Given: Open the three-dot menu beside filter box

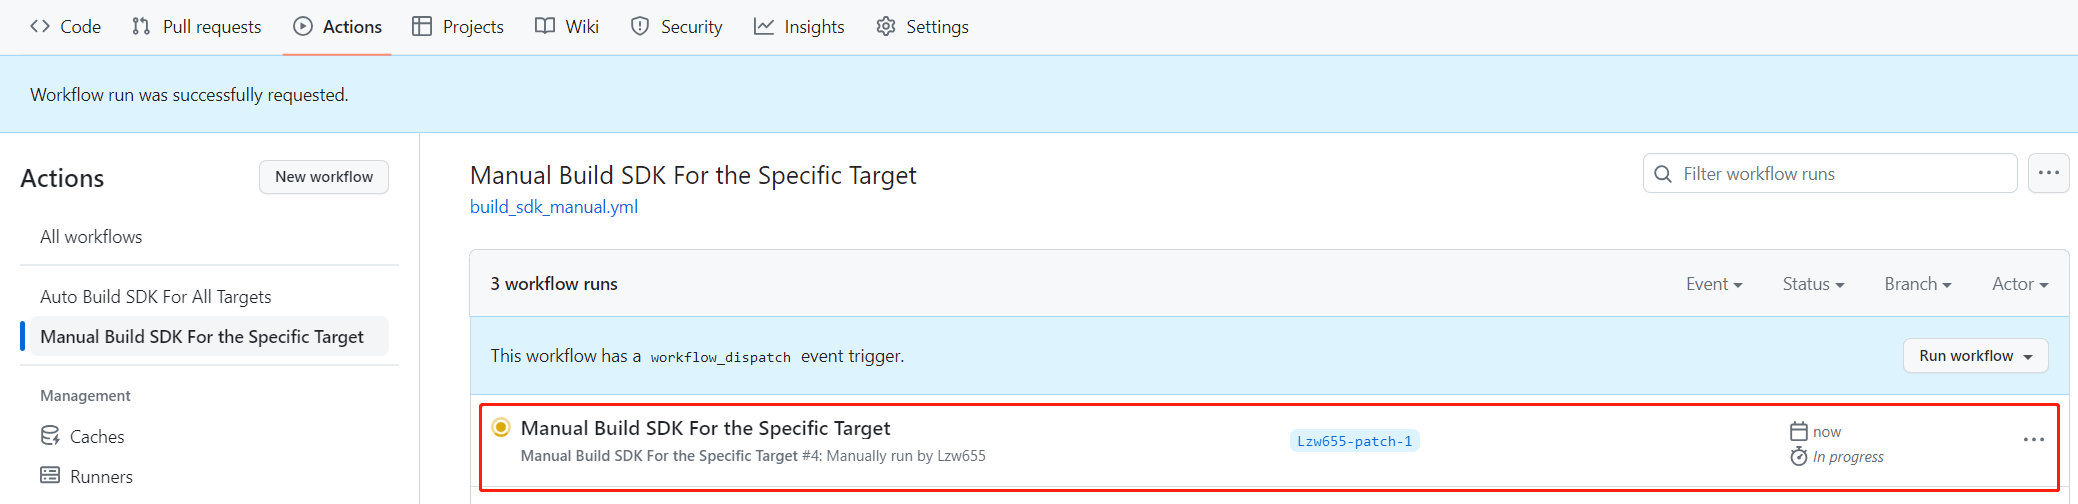Looking at the screenshot, I should [2048, 173].
